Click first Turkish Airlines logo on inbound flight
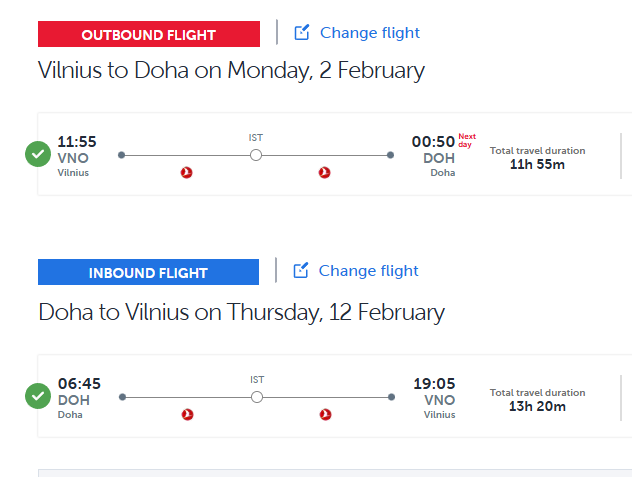The image size is (632, 477). click(187, 414)
